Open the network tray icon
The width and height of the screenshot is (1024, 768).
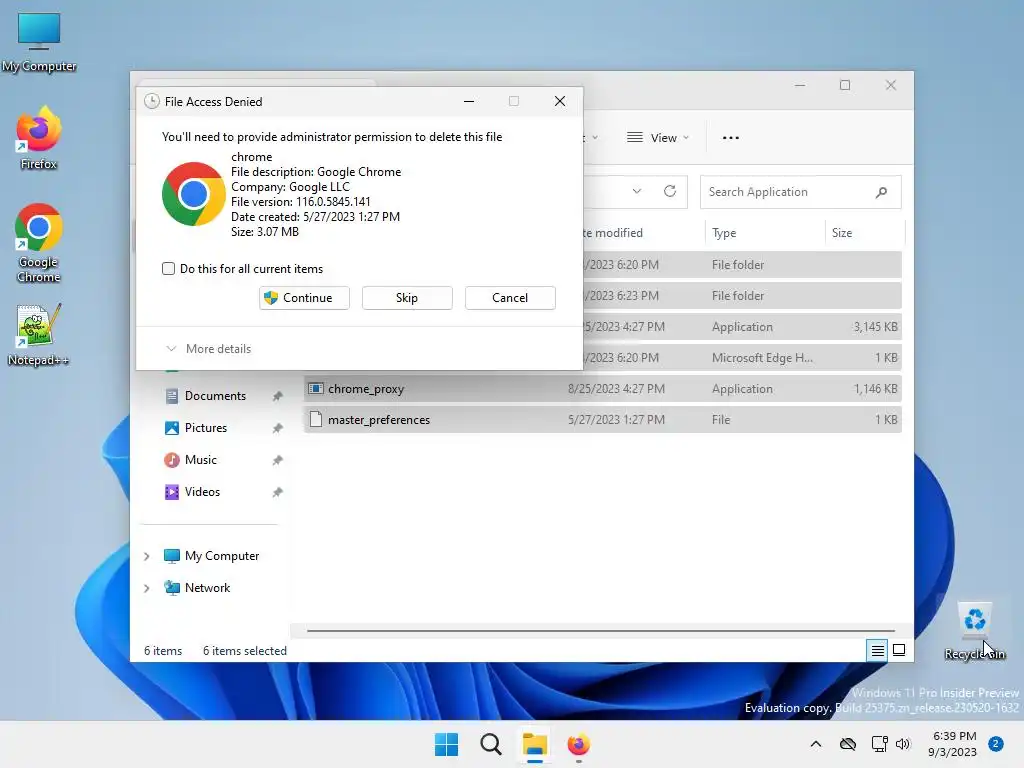(879, 744)
